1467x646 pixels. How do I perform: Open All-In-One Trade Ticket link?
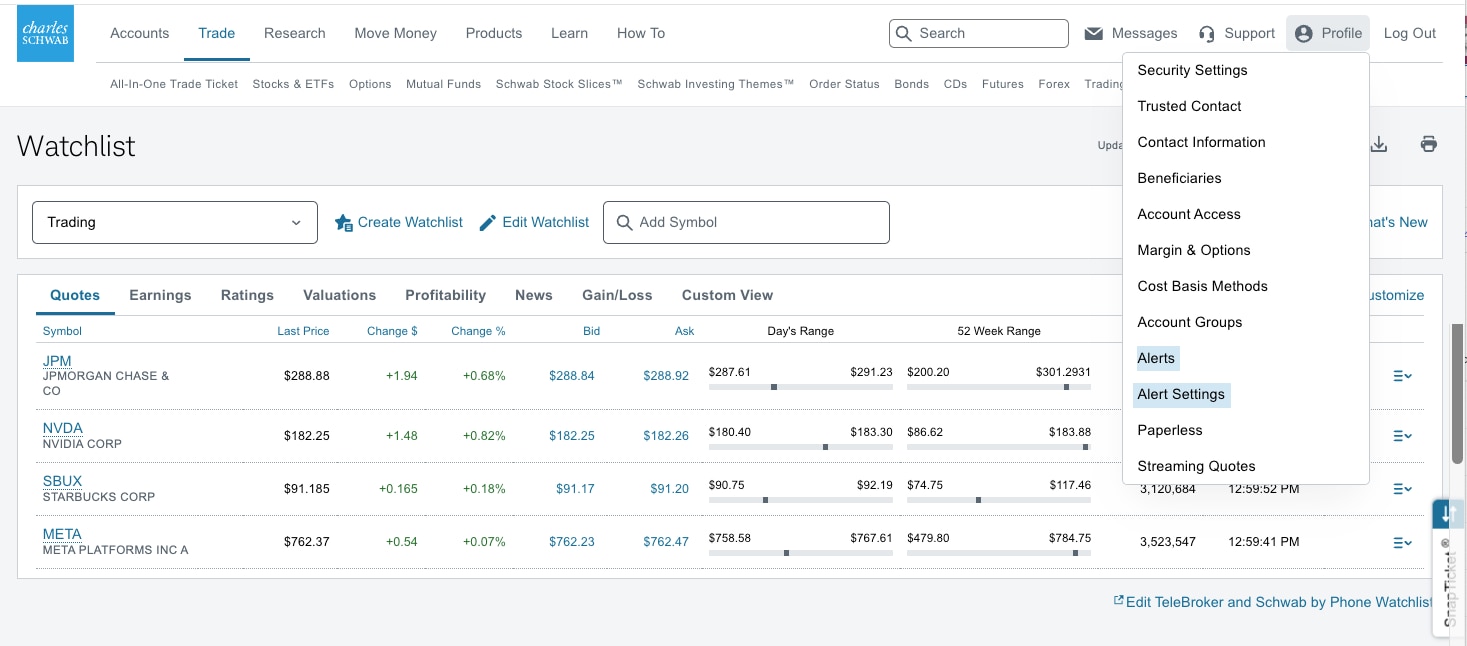click(174, 84)
